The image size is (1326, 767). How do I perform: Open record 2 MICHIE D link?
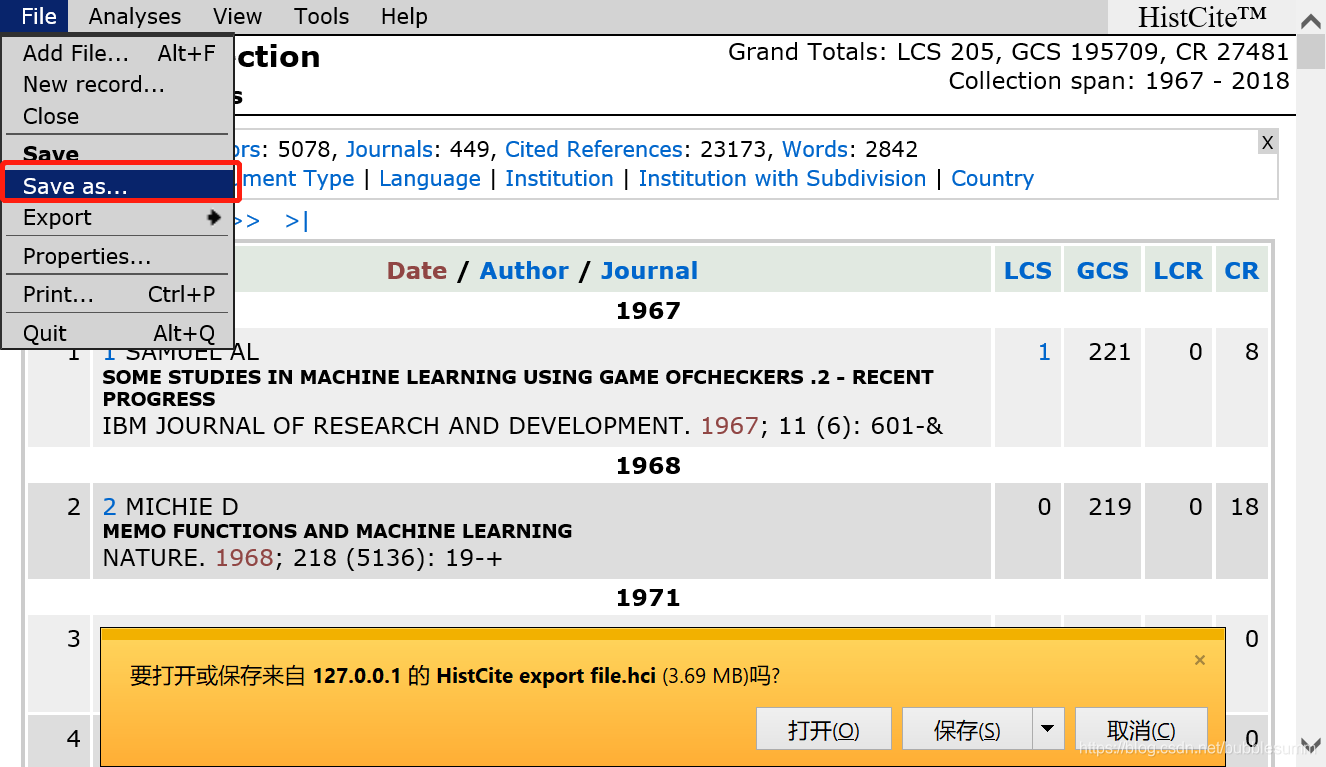tap(110, 507)
